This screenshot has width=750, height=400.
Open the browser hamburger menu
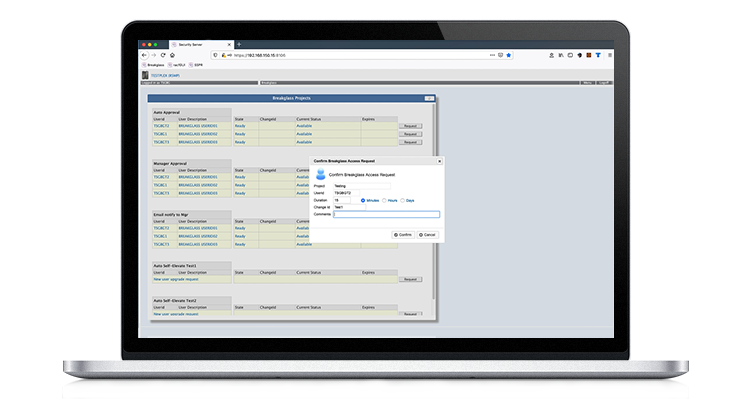coord(611,55)
